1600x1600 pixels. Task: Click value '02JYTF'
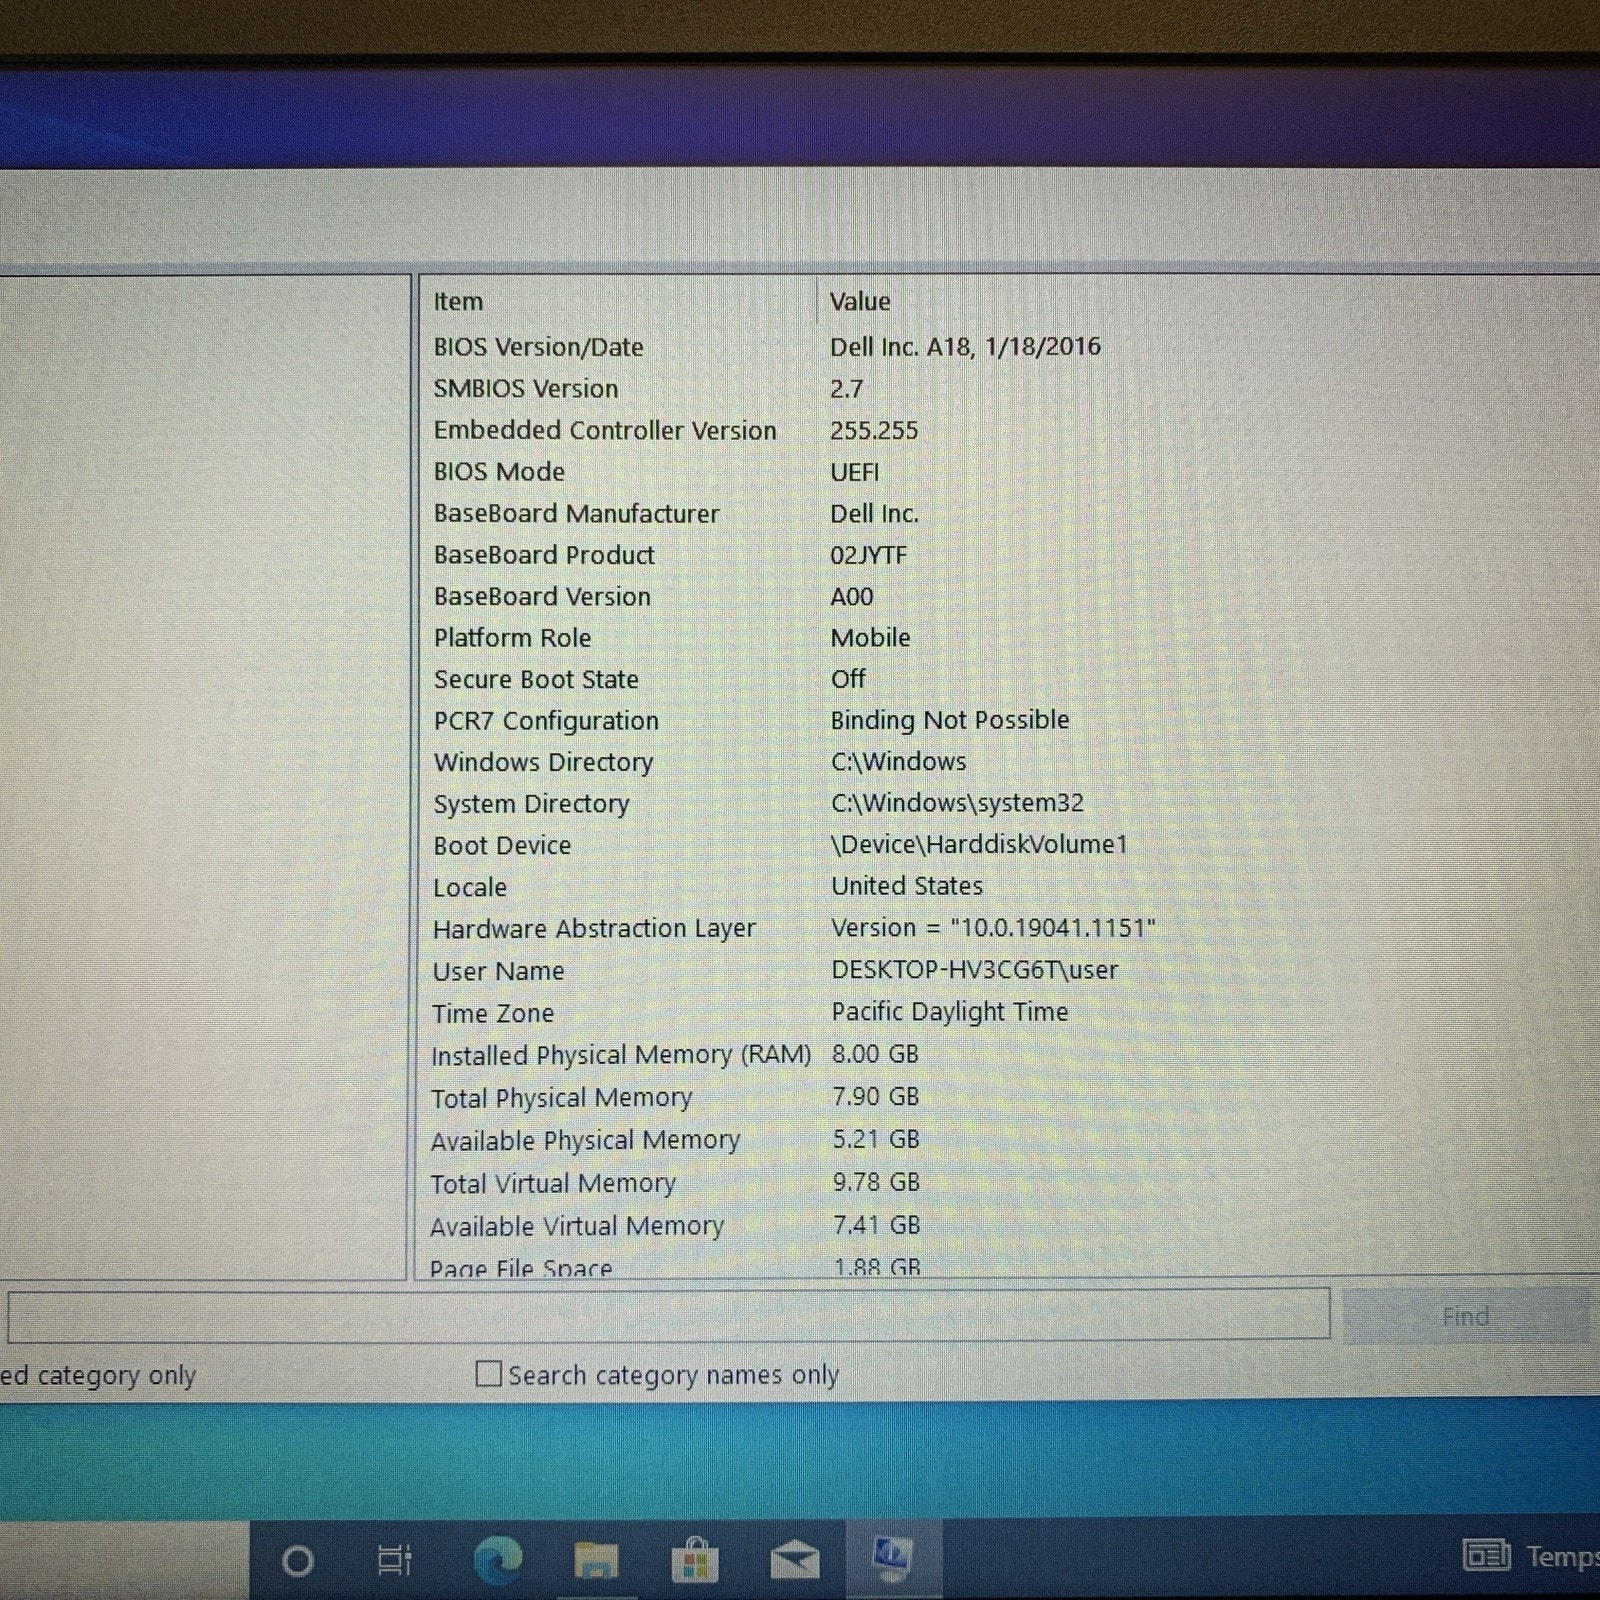coord(868,555)
